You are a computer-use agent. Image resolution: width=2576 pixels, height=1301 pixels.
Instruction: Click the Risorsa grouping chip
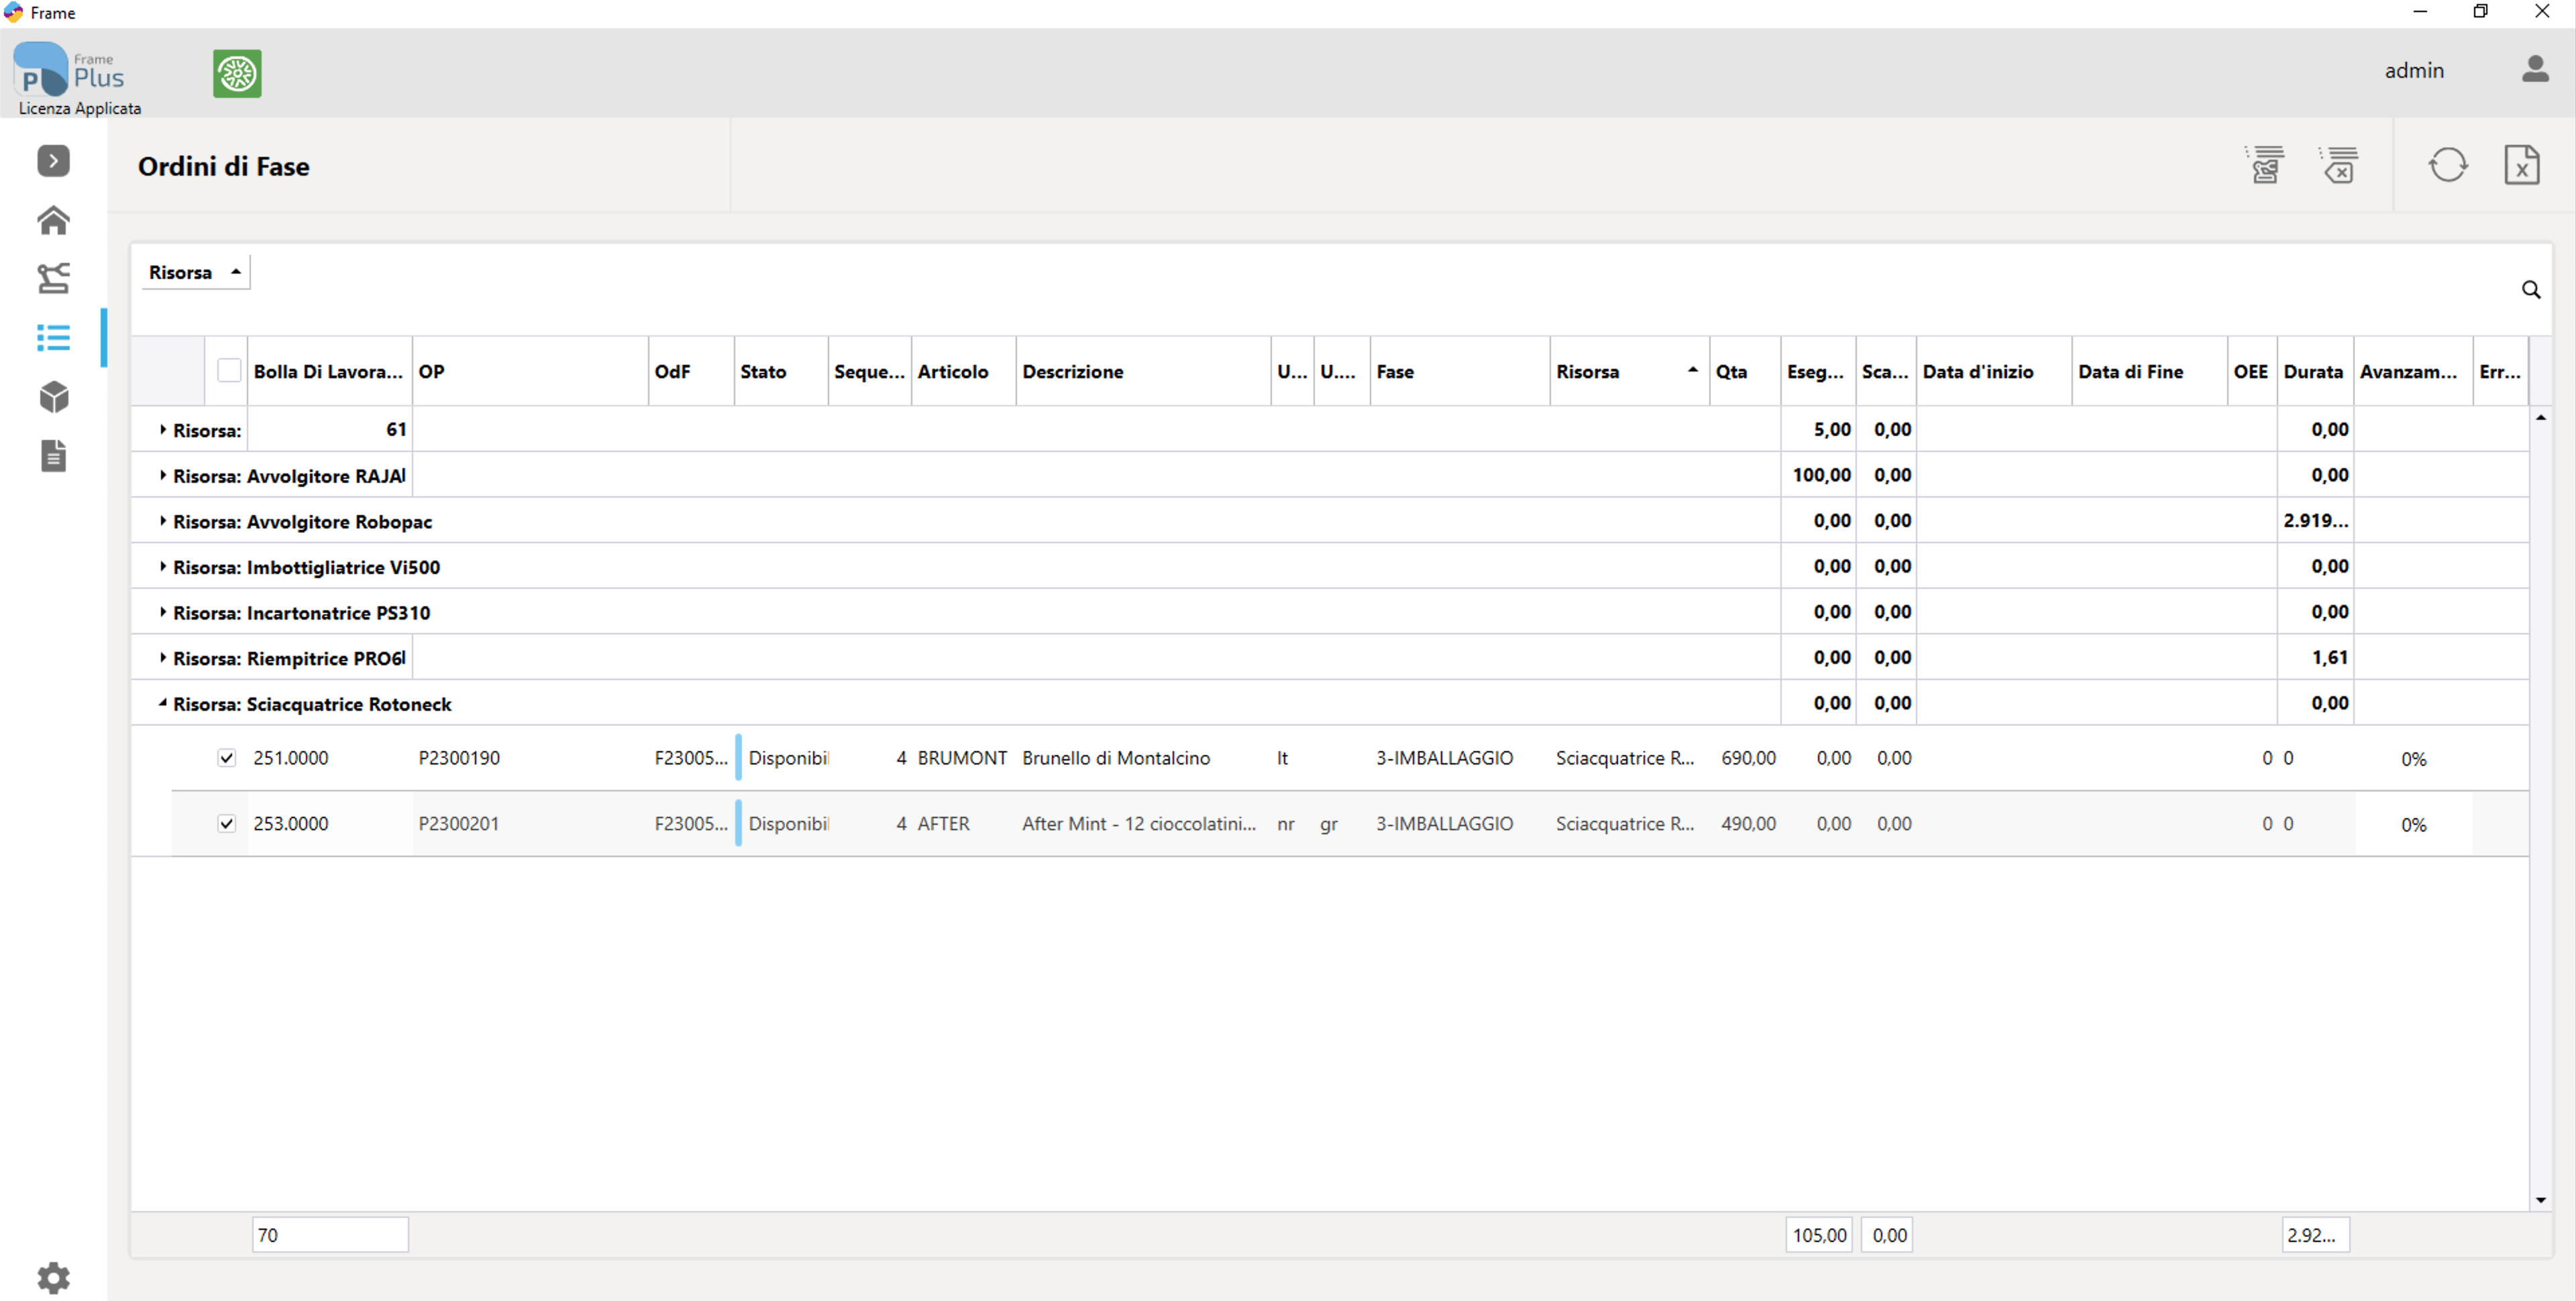click(195, 272)
